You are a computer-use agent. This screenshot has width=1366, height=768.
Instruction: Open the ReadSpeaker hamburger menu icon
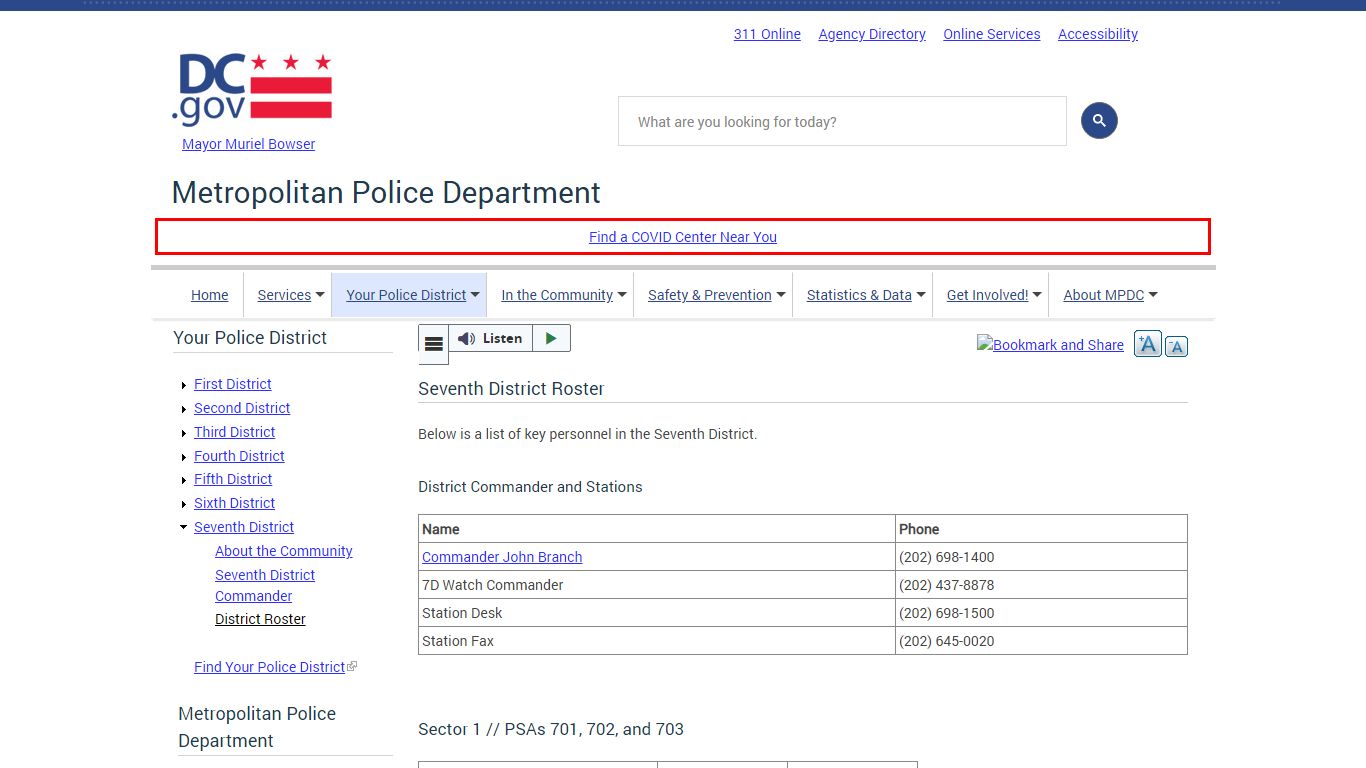coord(433,344)
